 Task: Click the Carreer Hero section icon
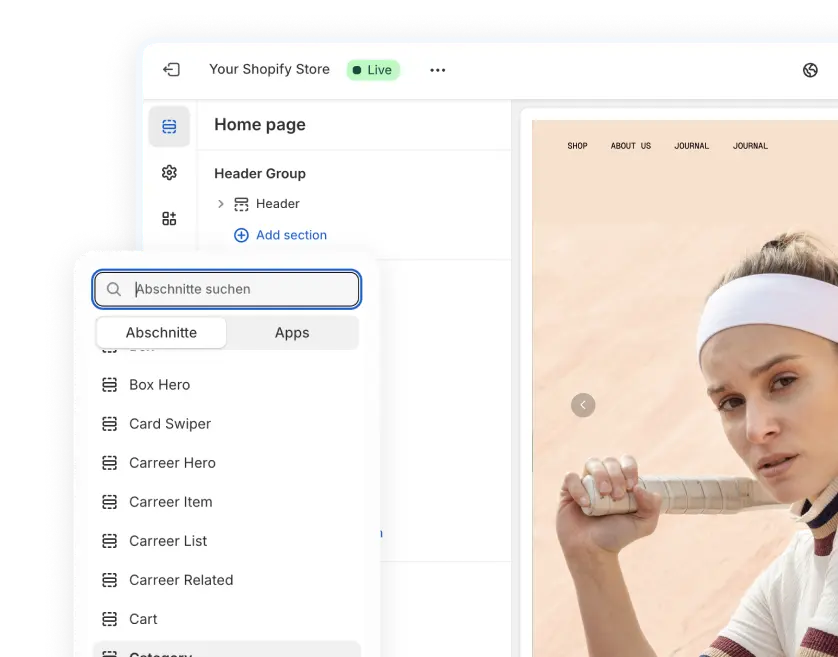[x=110, y=463]
